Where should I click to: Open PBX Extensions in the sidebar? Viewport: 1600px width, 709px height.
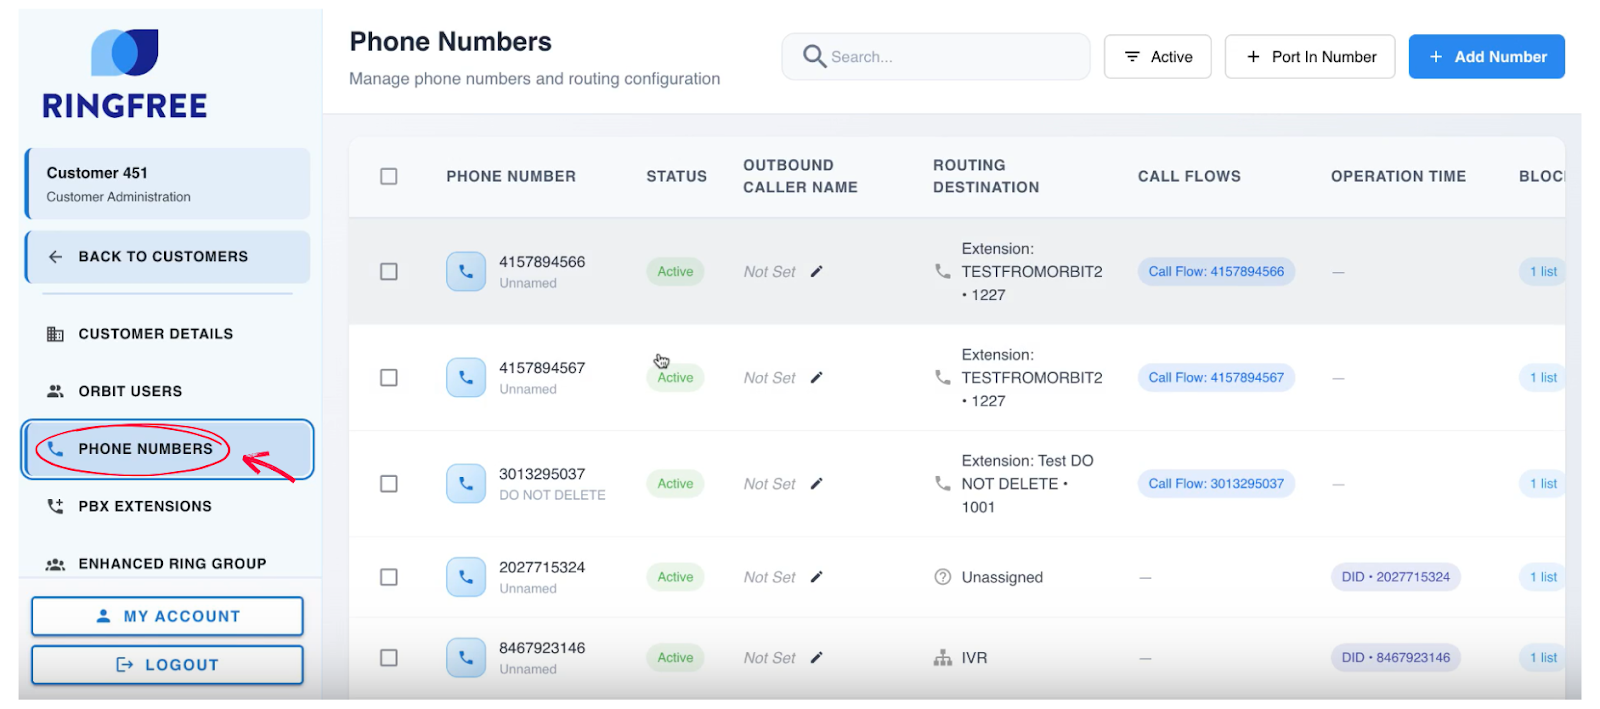pos(145,507)
